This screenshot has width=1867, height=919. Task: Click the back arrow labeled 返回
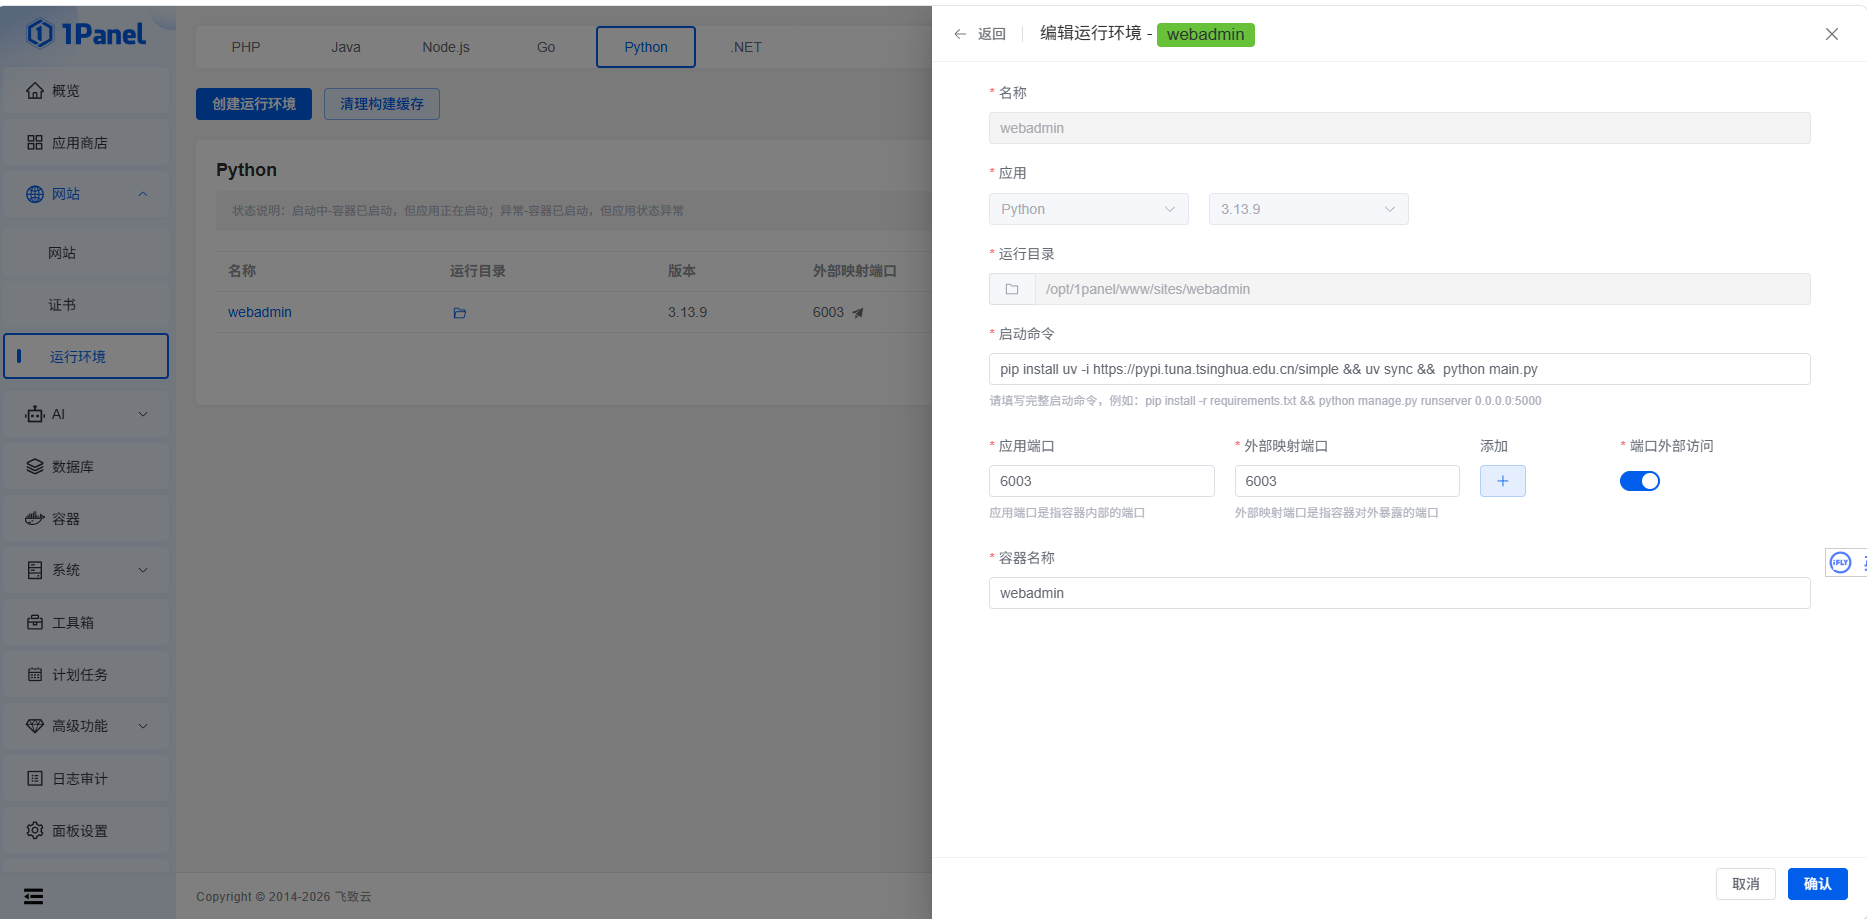tap(979, 34)
